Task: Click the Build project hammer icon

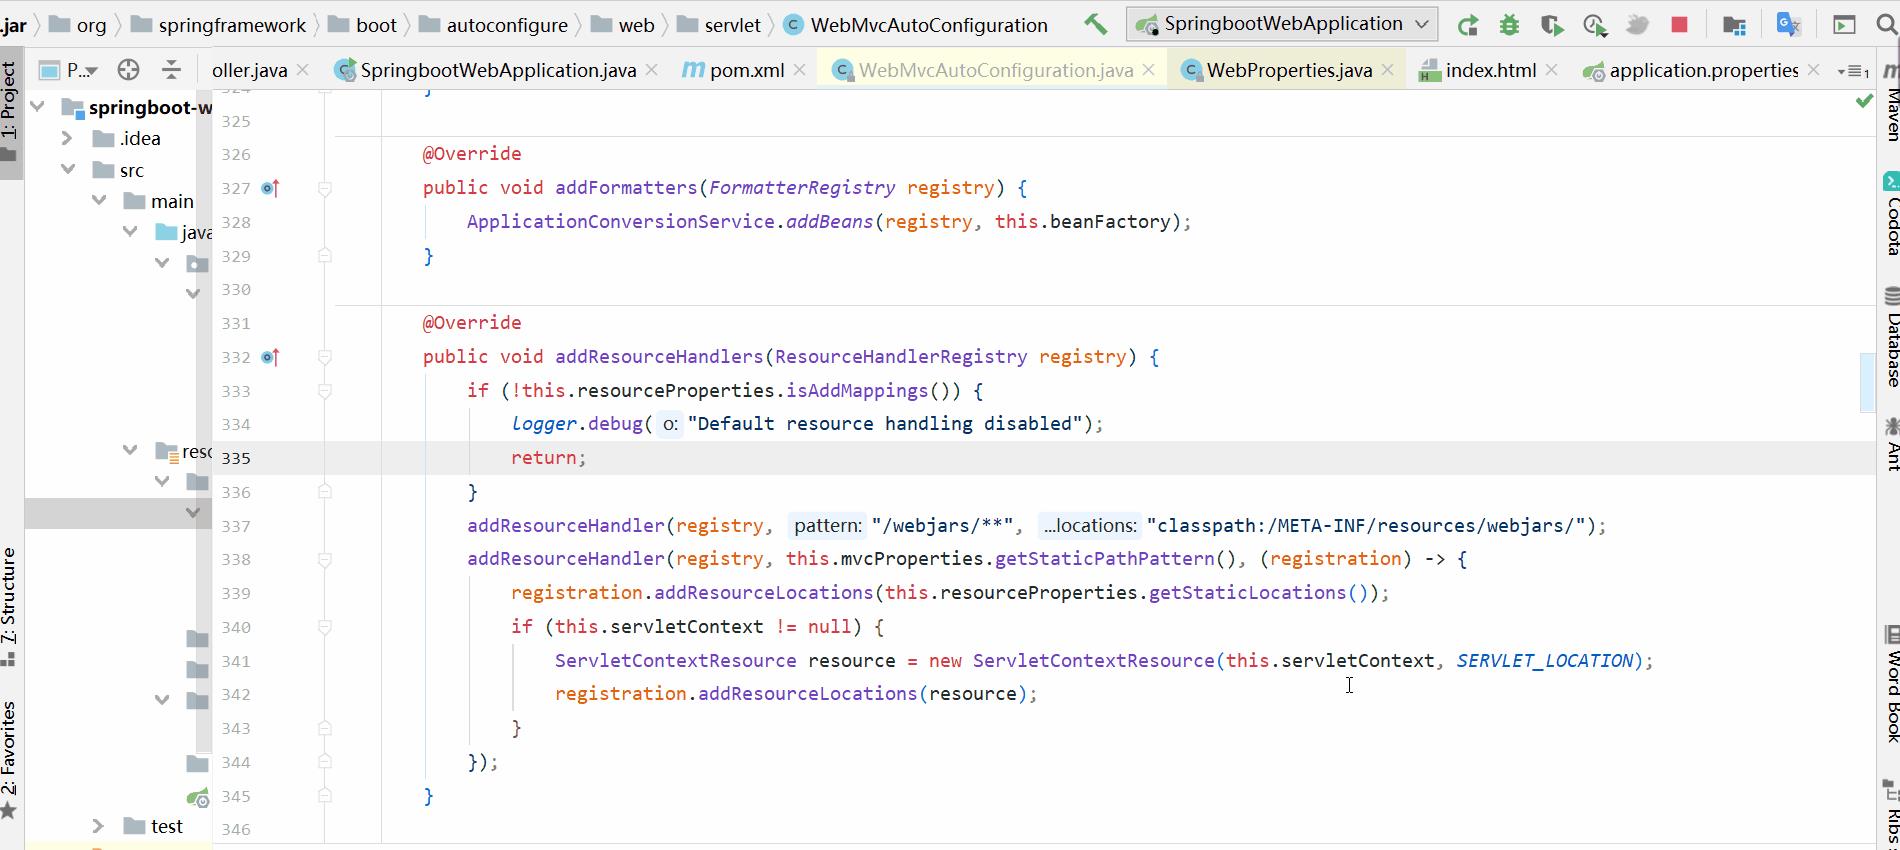Action: click(x=1096, y=24)
